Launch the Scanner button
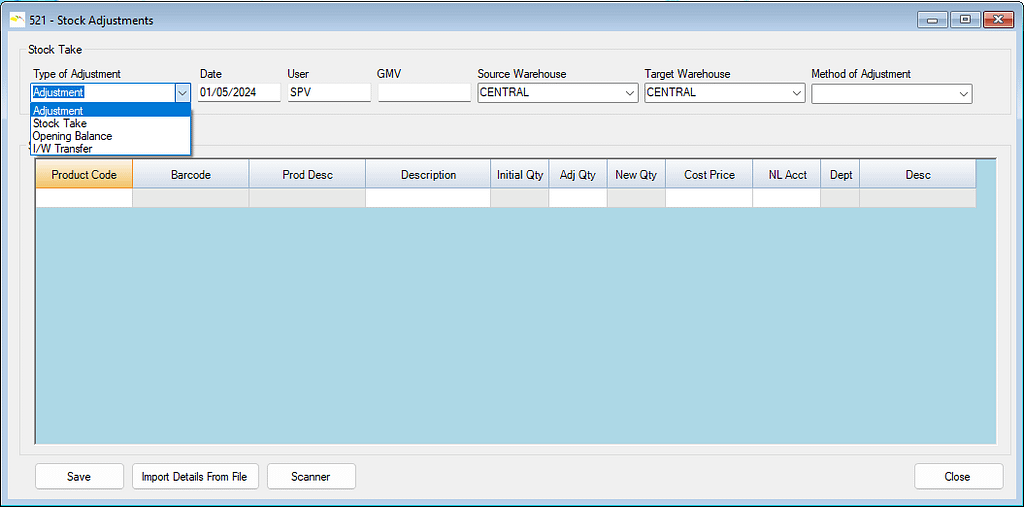 310,477
